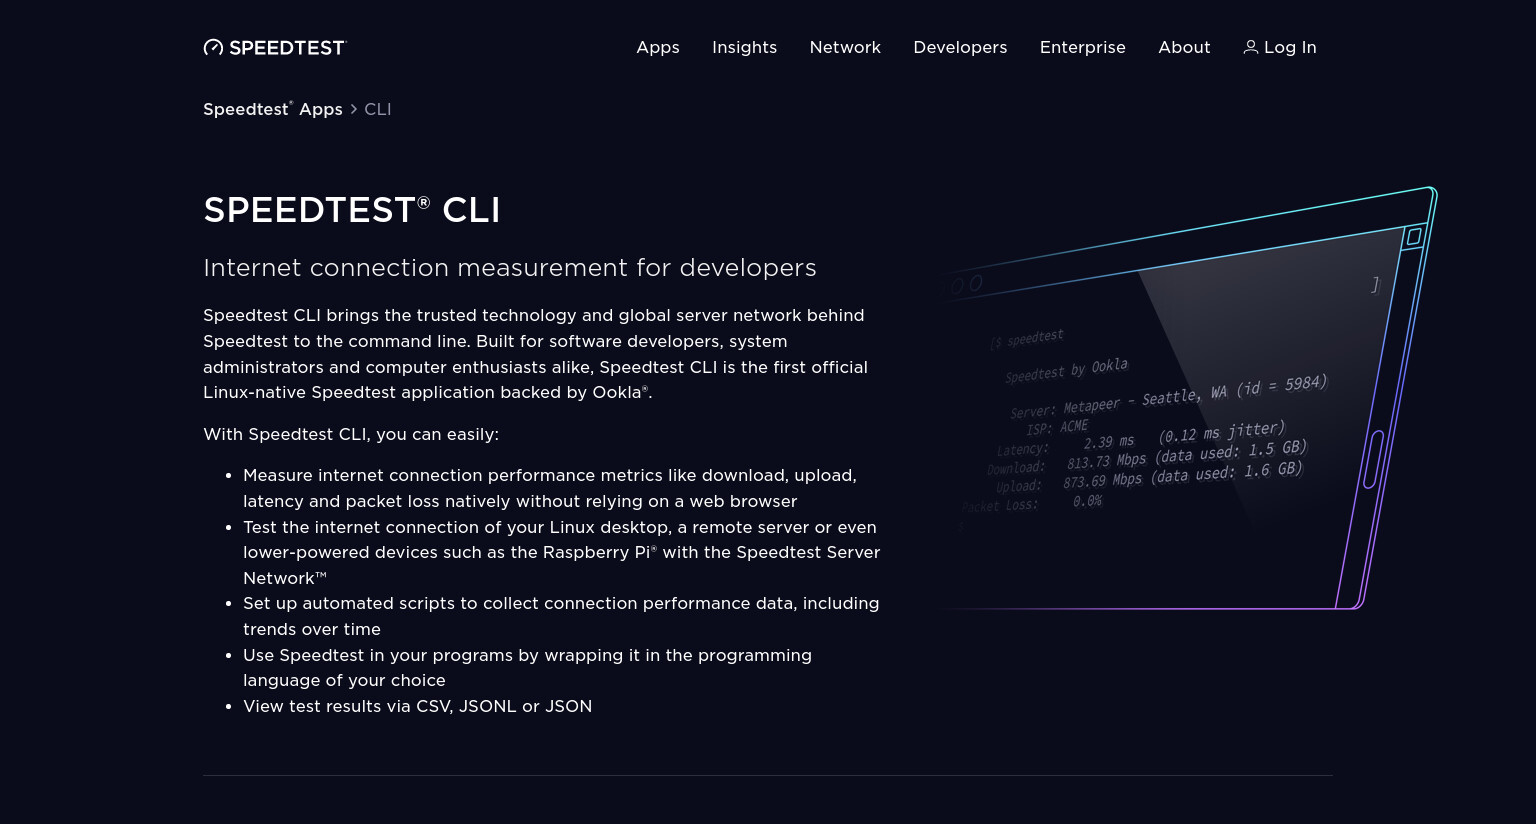This screenshot has height=824, width=1536.
Task: Click bullet starting 'Measure internet connection performance'
Action: pos(550,488)
